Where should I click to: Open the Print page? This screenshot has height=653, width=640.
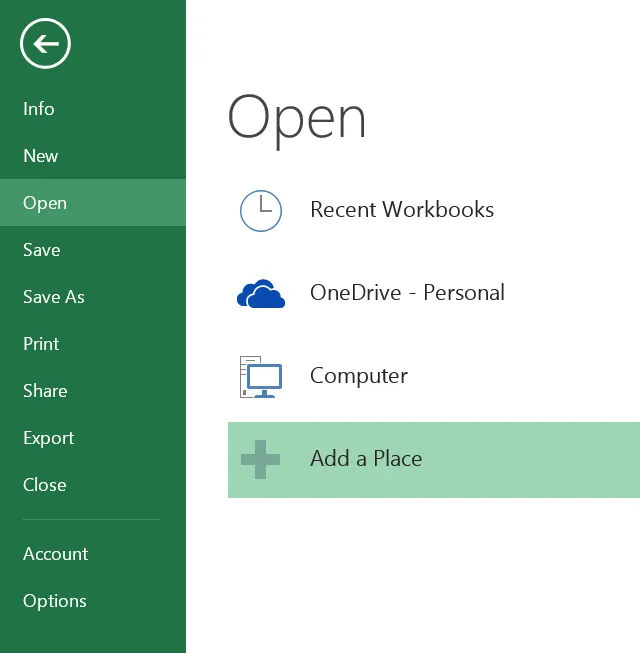click(41, 344)
